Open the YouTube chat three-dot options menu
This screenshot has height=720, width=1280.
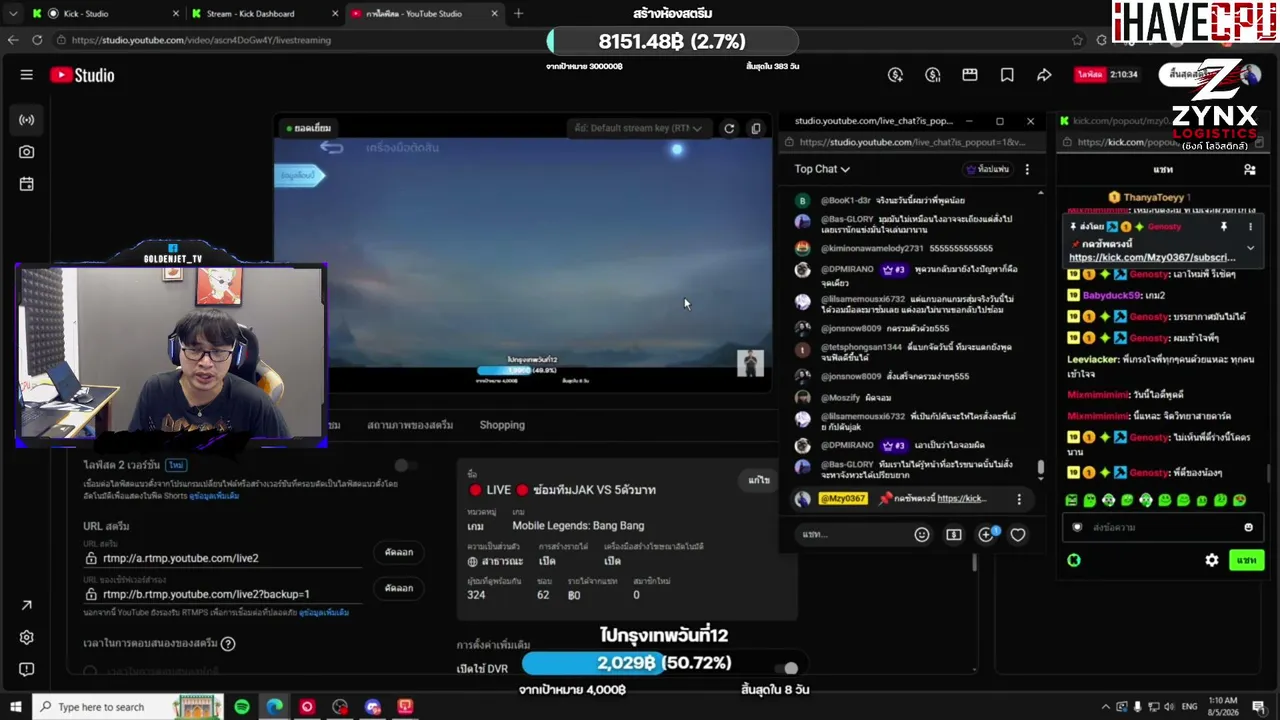coord(1027,169)
